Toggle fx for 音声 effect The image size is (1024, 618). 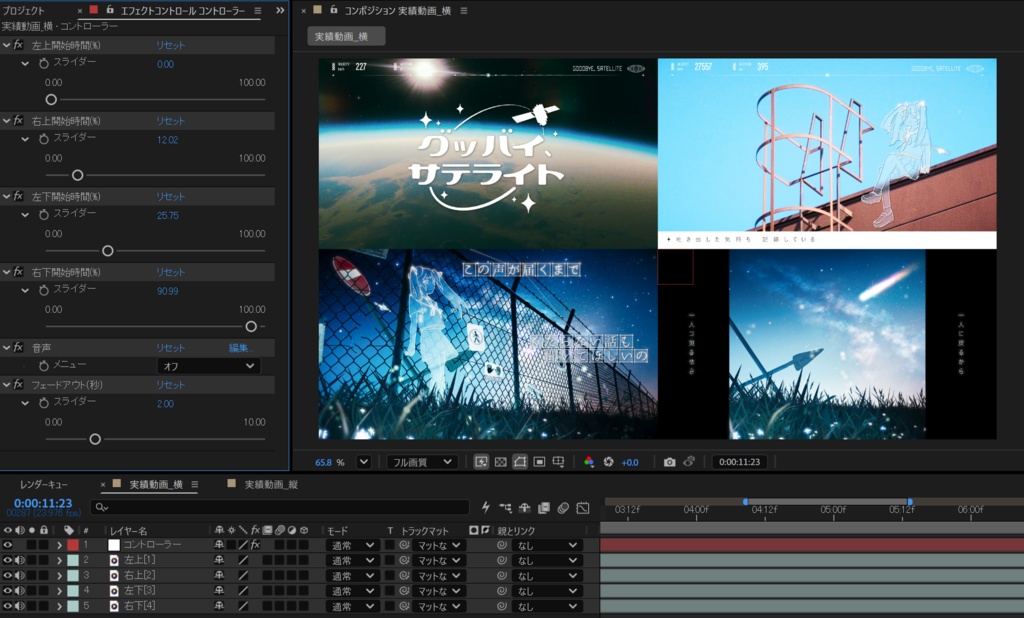pos(18,348)
